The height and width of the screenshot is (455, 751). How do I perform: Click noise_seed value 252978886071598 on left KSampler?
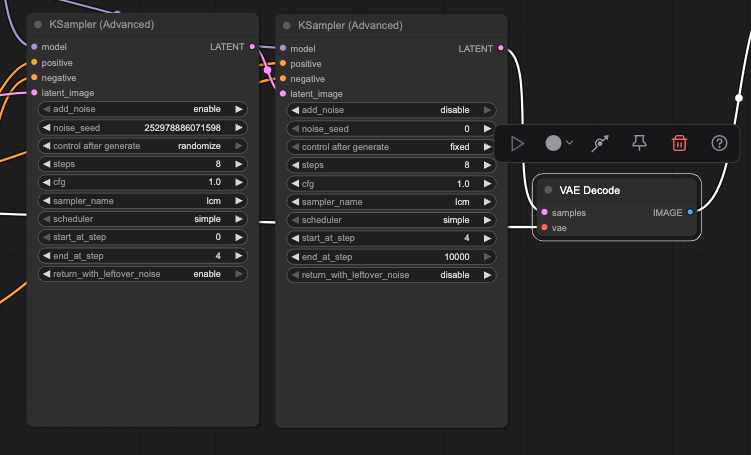[182, 128]
